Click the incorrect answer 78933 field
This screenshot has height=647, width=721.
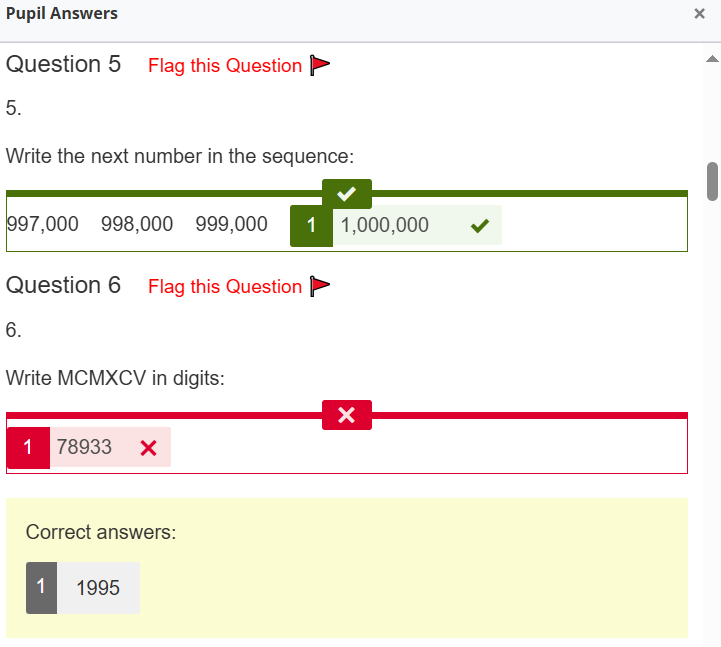tap(85, 447)
